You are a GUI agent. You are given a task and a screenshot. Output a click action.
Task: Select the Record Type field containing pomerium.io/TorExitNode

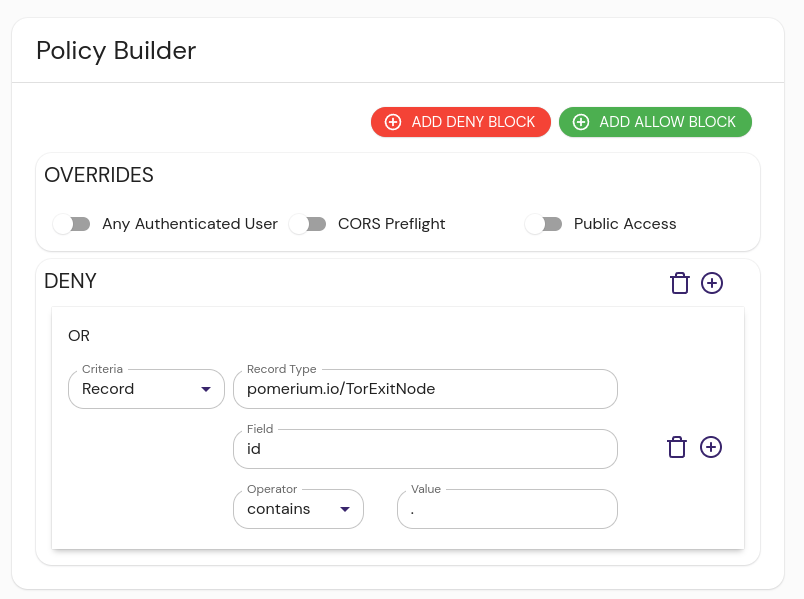(x=425, y=389)
